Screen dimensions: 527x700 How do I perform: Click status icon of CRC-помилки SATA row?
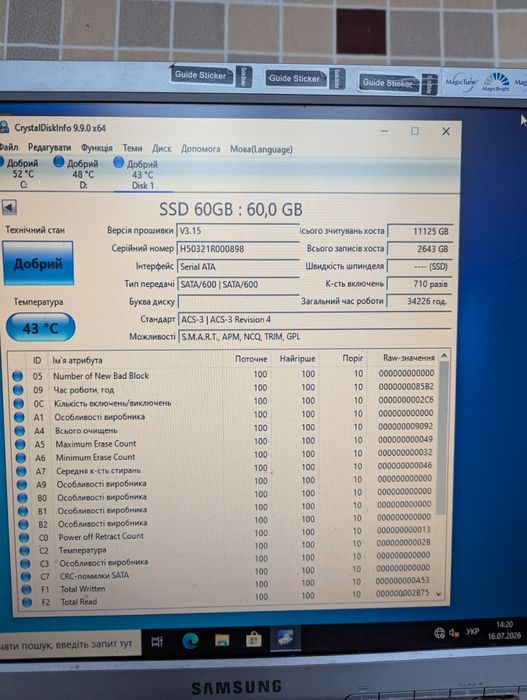click(x=26, y=576)
